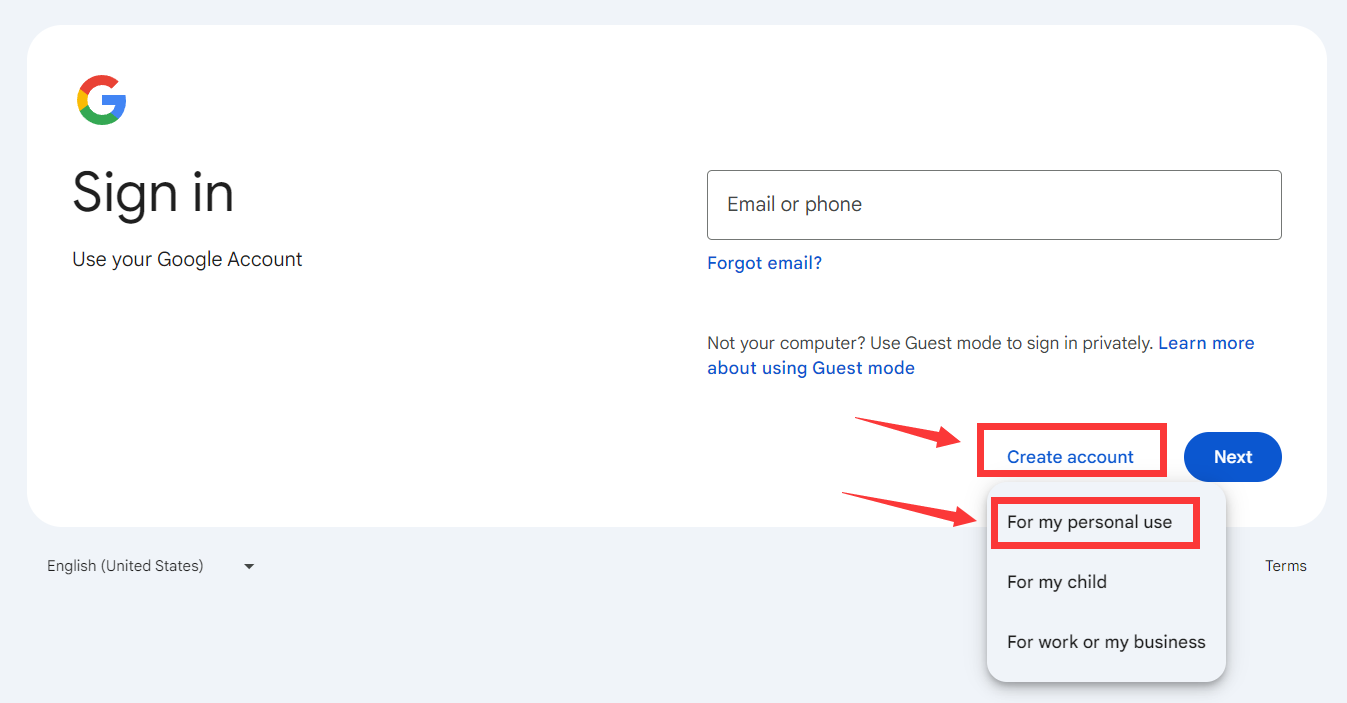
Task: Click the Google logo
Action: coord(101,100)
